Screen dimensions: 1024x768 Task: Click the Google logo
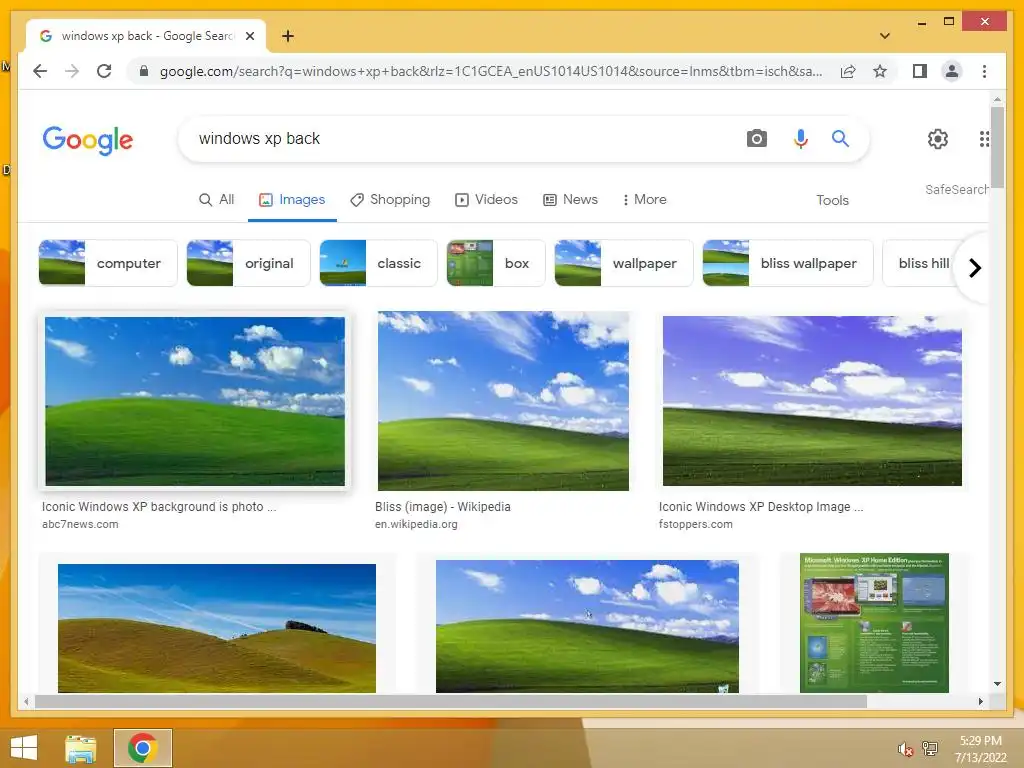[88, 140]
